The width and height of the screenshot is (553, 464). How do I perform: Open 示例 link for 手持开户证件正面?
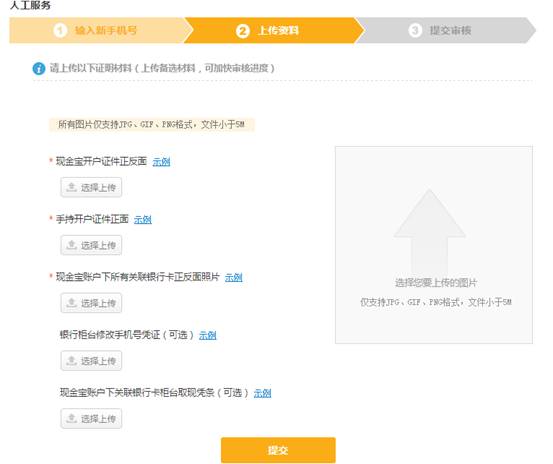click(143, 220)
